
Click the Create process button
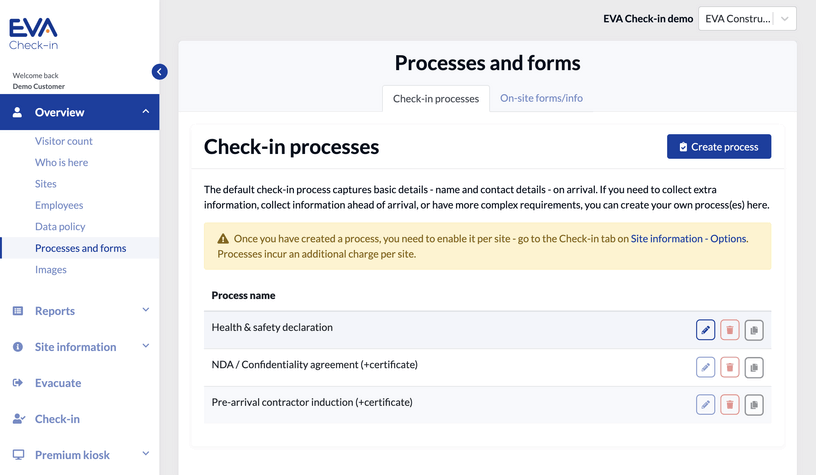[718, 147]
